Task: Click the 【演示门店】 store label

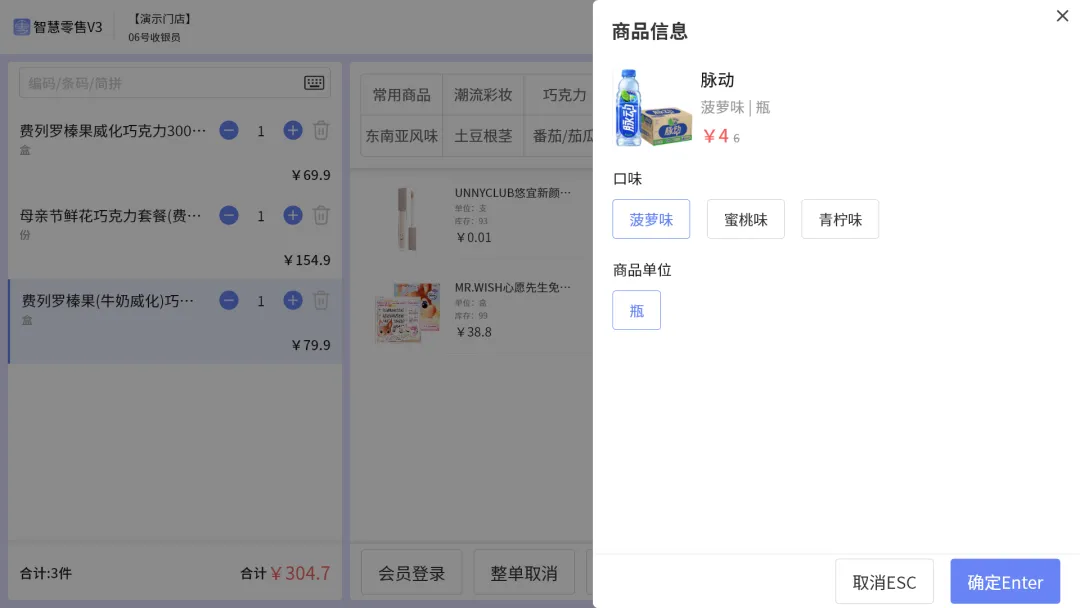Action: coord(163,19)
